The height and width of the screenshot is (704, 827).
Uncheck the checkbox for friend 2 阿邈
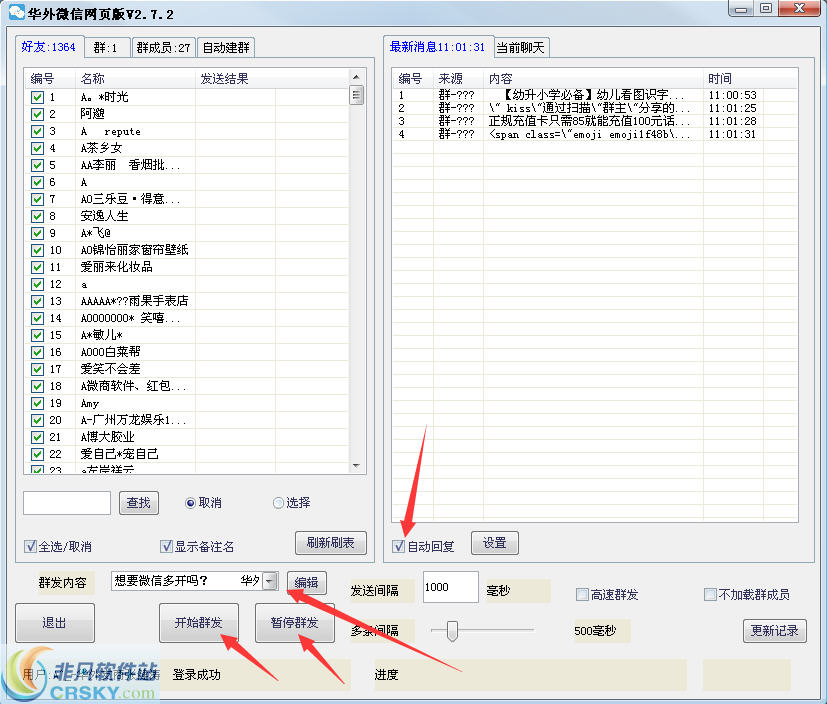tap(37, 114)
